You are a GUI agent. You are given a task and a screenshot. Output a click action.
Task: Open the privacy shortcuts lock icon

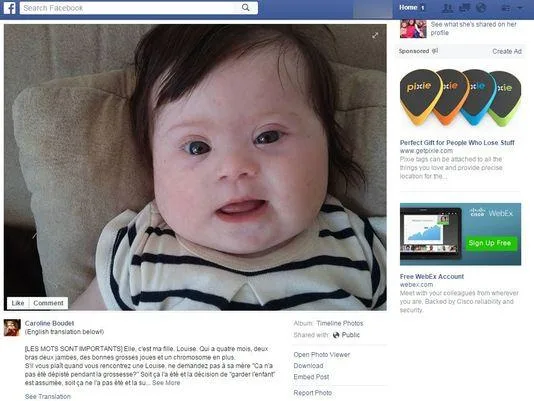pyautogui.click(x=506, y=8)
